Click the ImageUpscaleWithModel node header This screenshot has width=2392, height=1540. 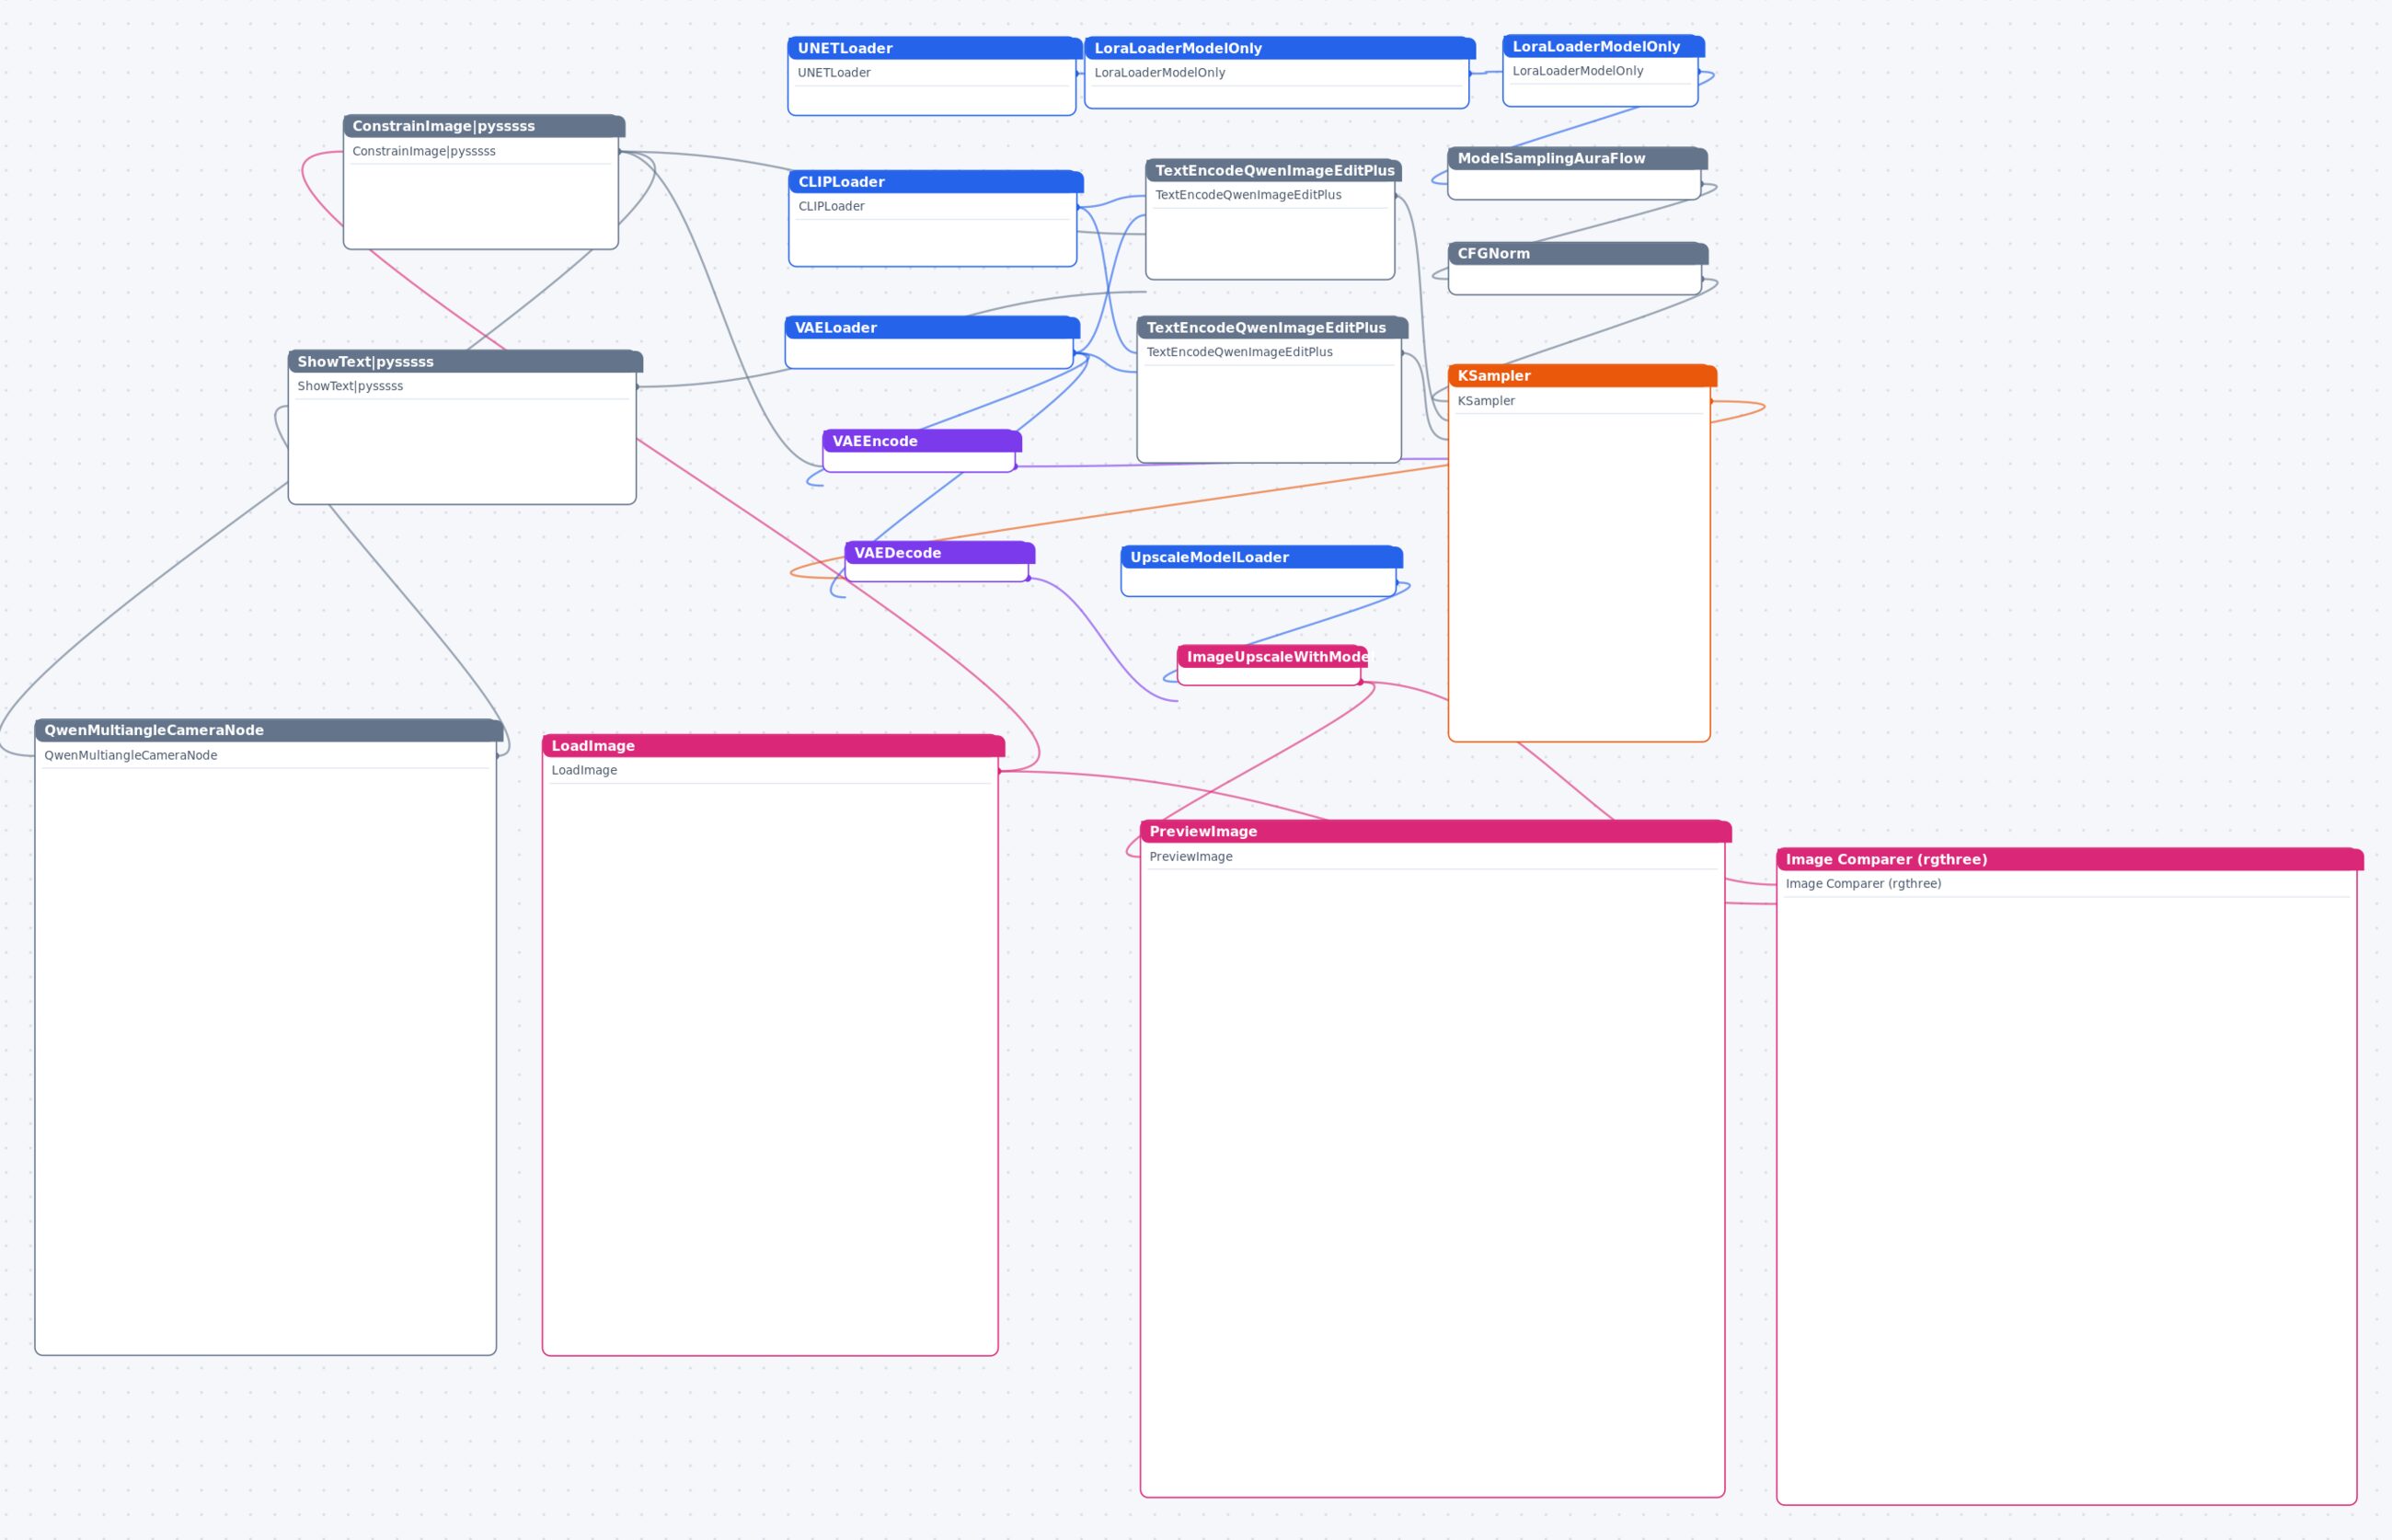[x=1272, y=657]
